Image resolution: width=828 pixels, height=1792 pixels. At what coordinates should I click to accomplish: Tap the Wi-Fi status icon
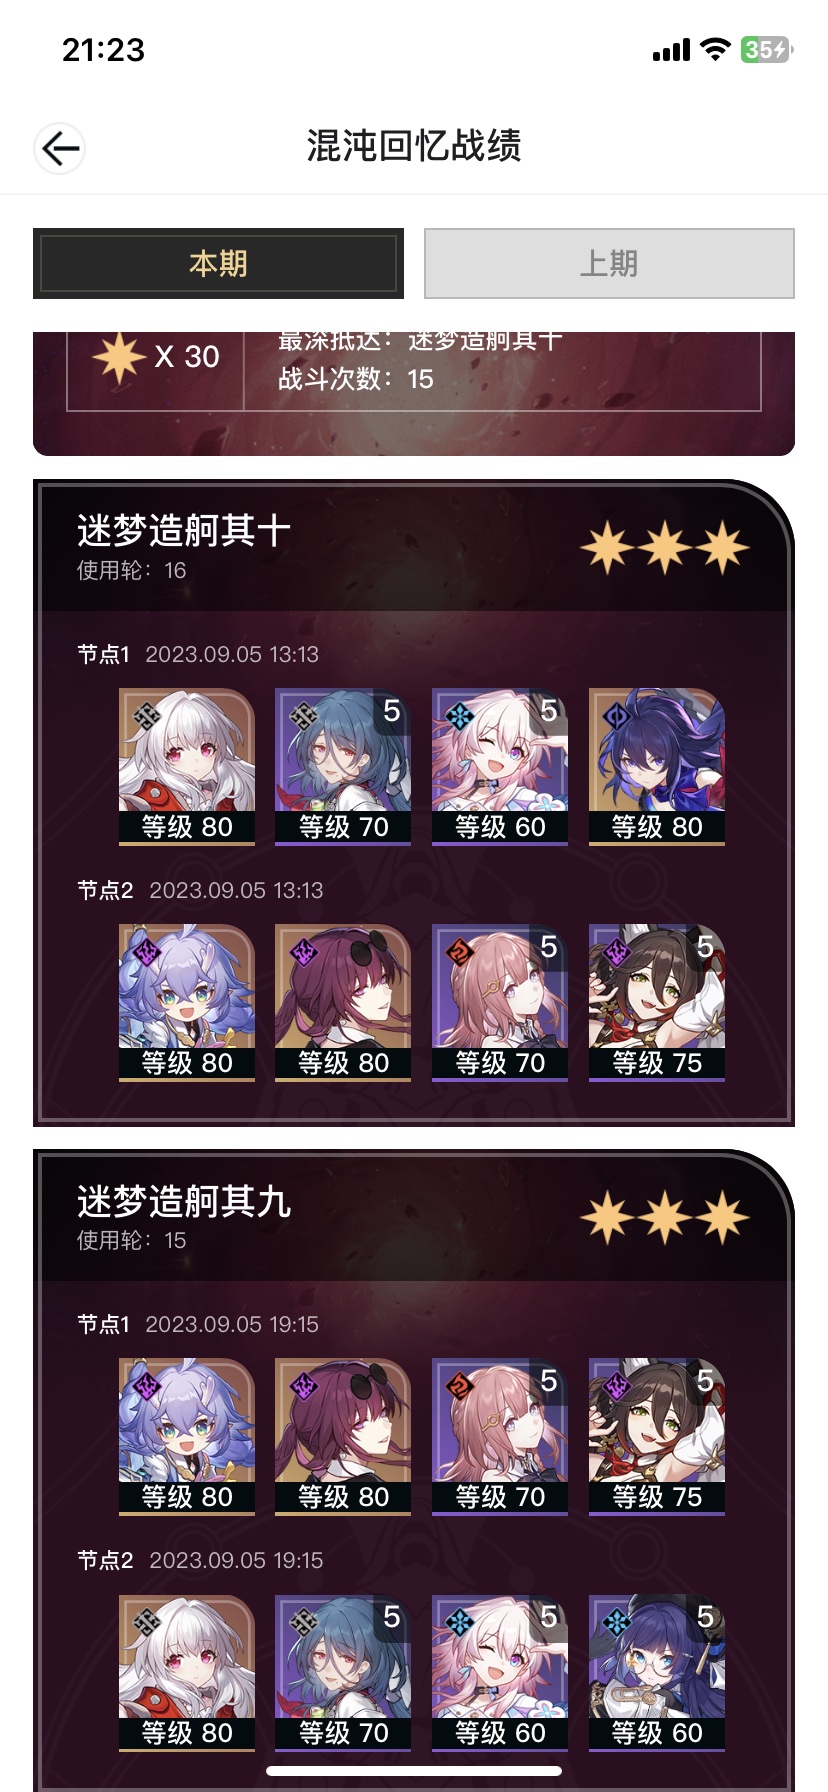[715, 49]
